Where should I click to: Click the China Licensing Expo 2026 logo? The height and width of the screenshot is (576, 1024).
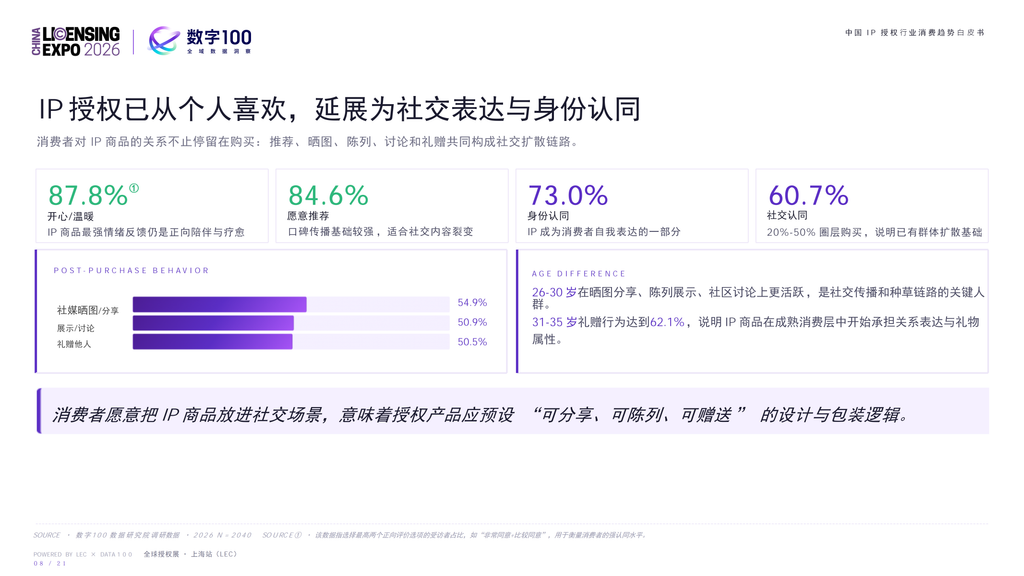(x=76, y=41)
